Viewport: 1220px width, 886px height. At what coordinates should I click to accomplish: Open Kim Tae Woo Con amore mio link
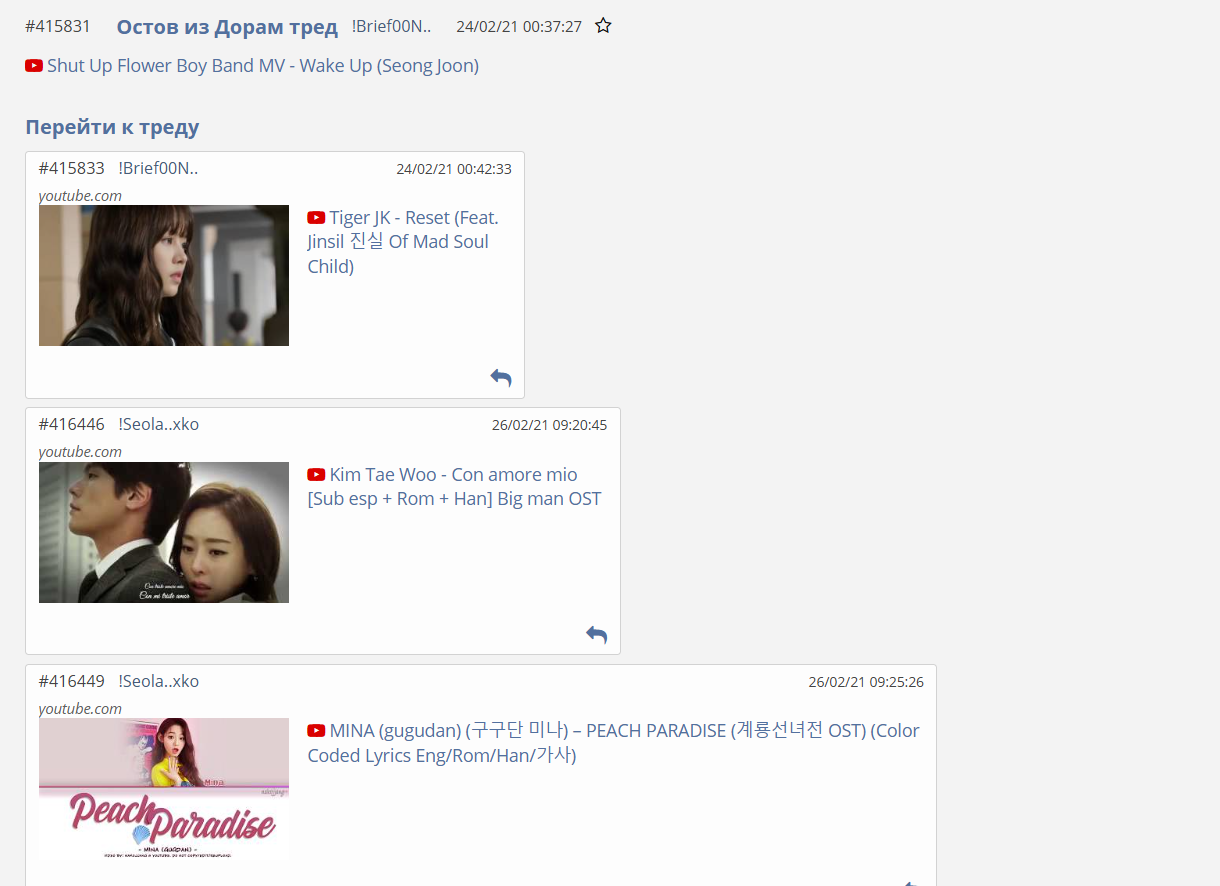(x=454, y=487)
